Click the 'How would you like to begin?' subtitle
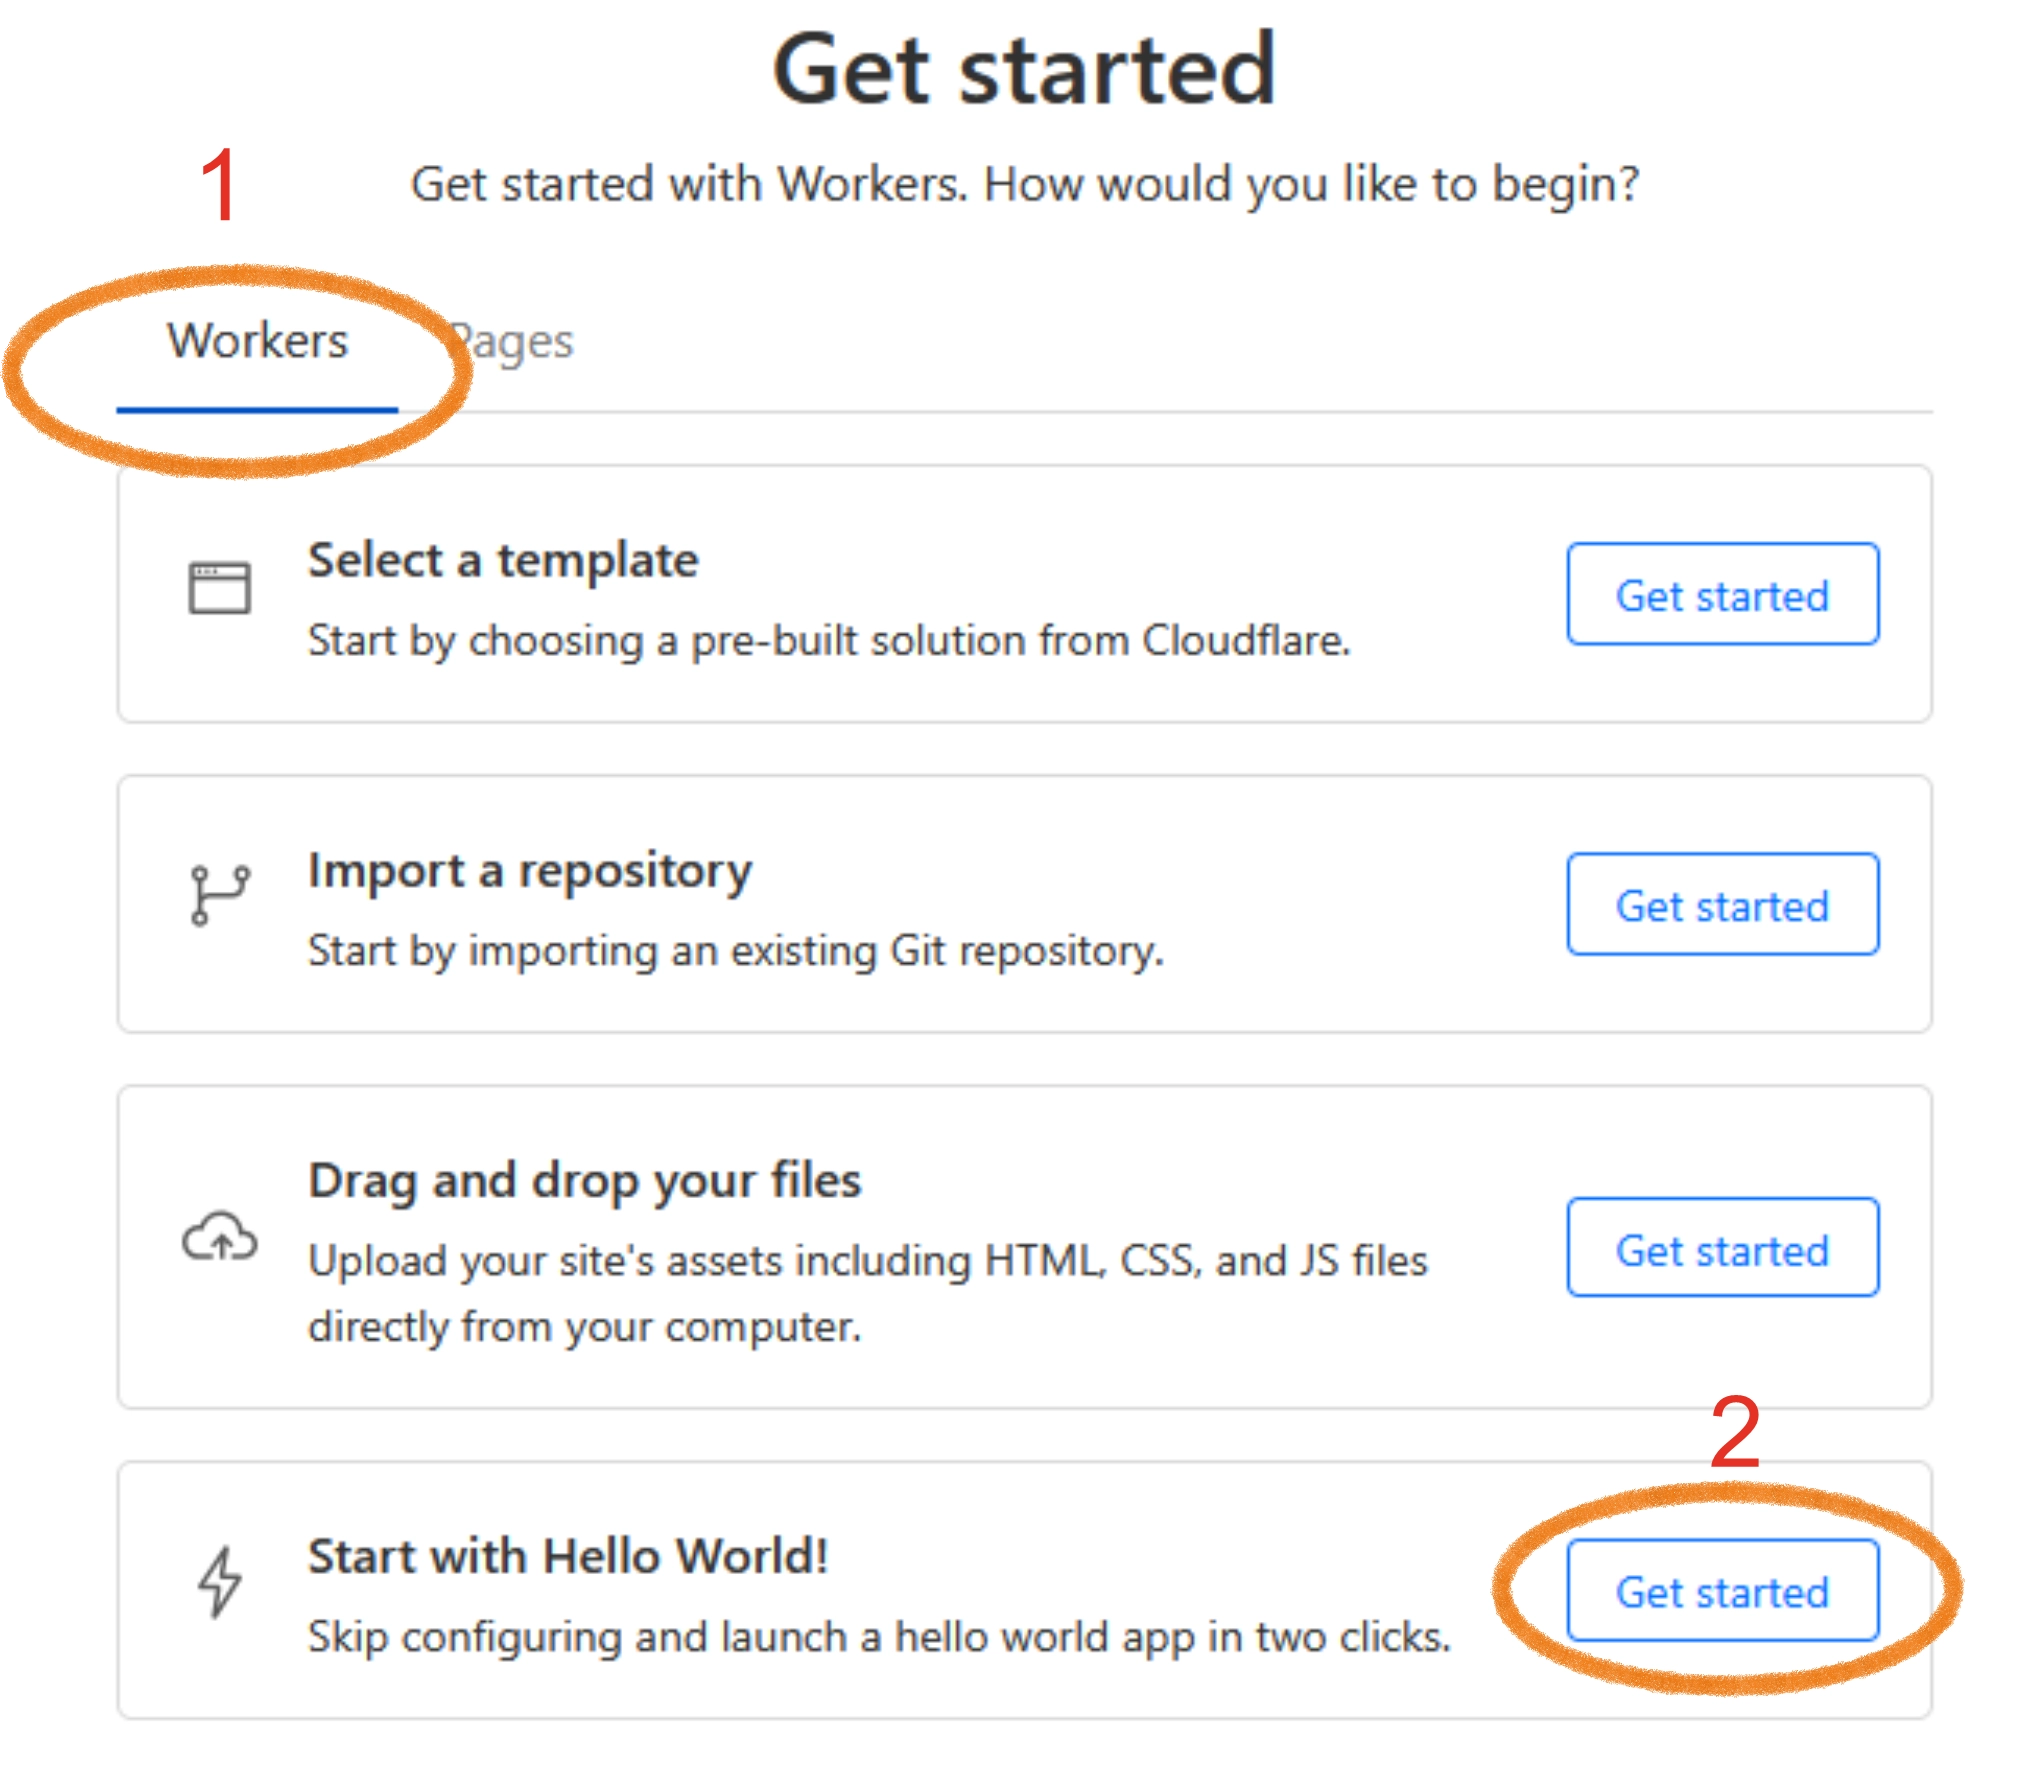Screen dimensions: 2018x1786 click(x=1024, y=185)
